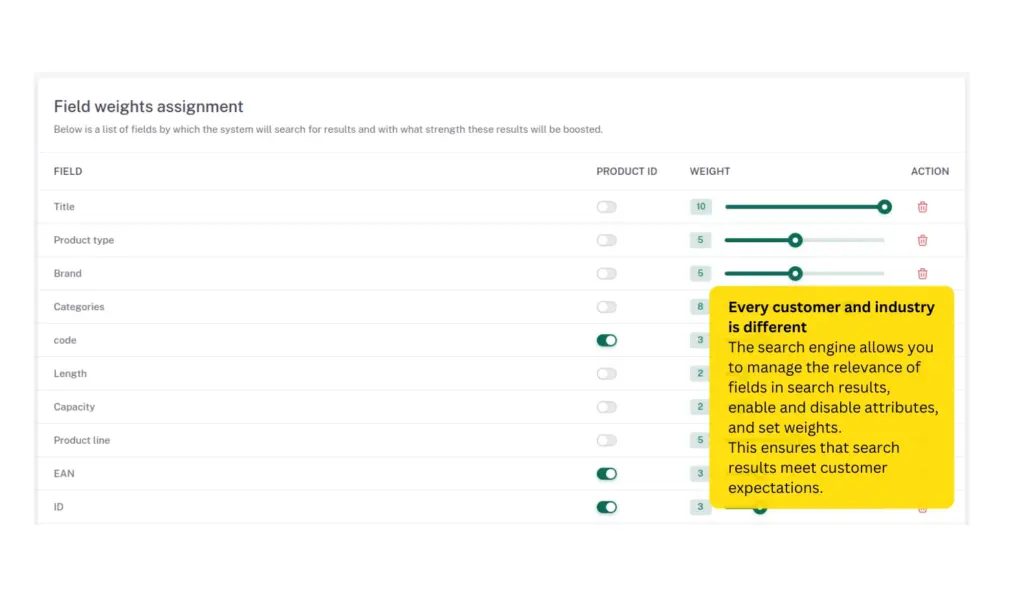Screen dimensions: 1024x592
Task: Select the Product line field name
Action: [82, 440]
